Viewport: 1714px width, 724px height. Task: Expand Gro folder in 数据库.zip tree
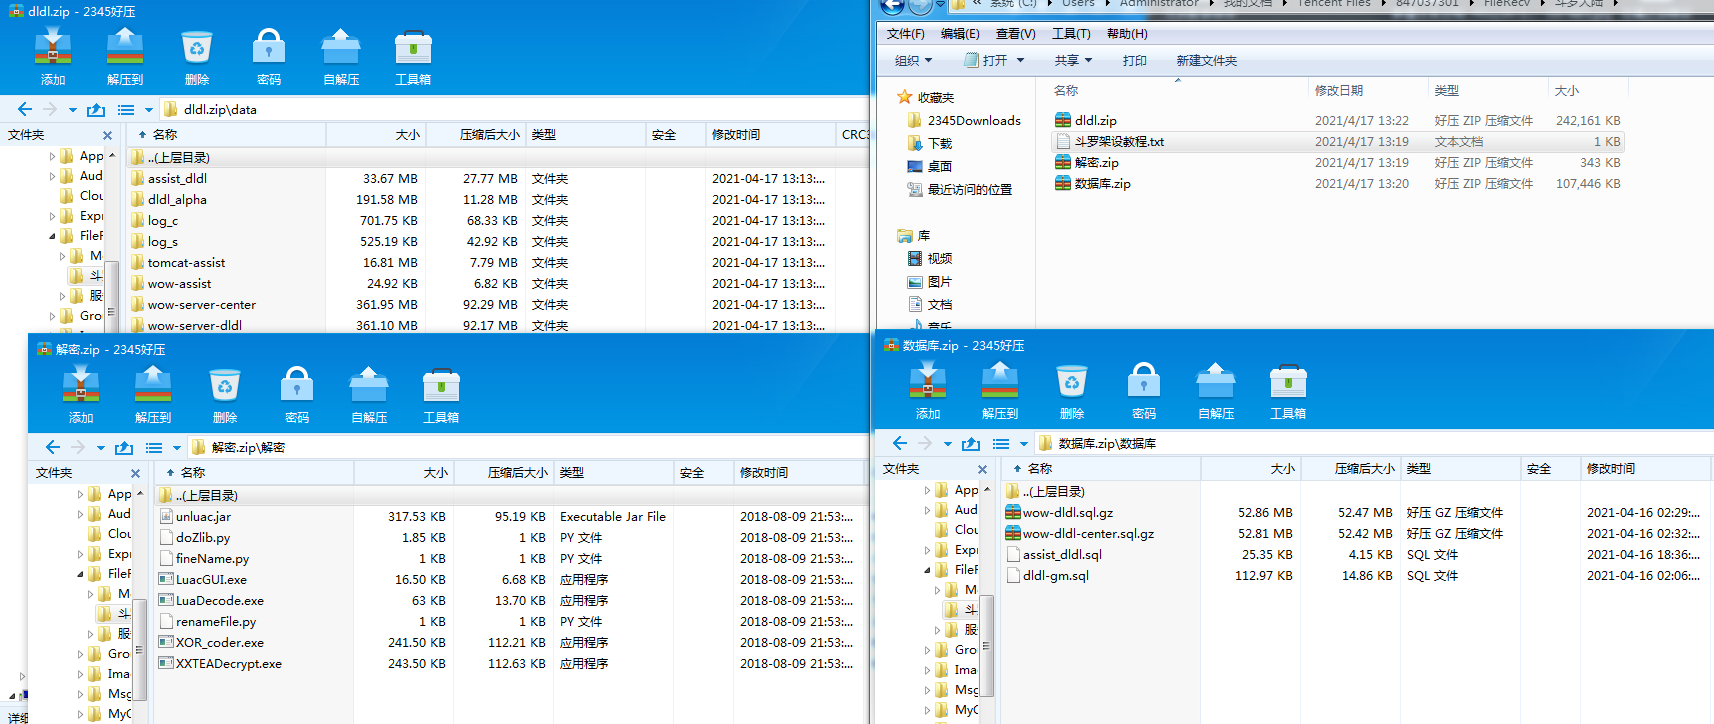(927, 650)
